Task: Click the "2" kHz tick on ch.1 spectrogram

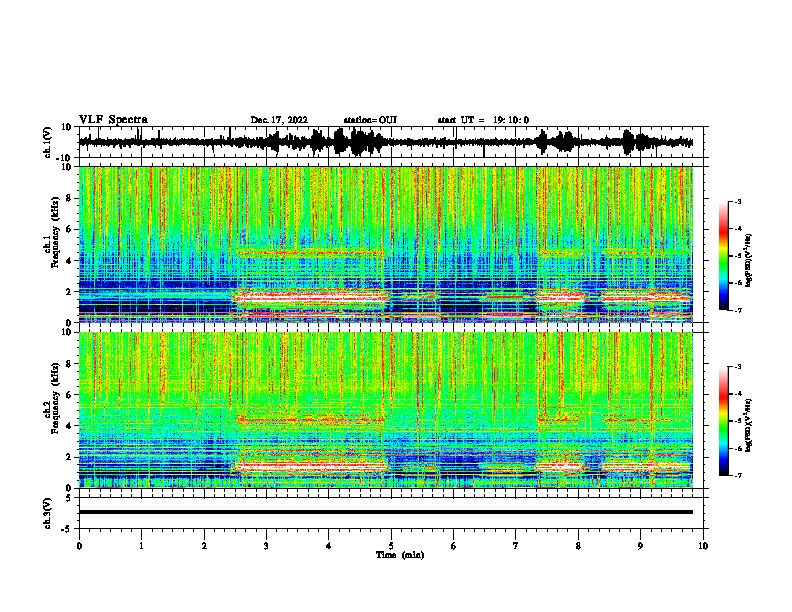Action: [70, 291]
